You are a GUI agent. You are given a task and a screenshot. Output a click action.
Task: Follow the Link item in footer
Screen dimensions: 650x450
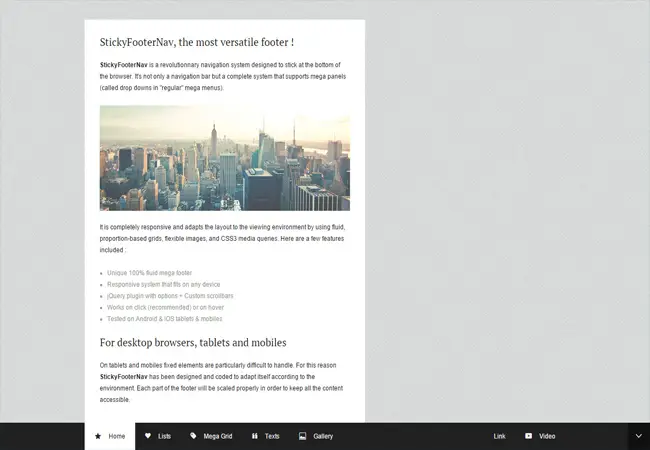500,436
